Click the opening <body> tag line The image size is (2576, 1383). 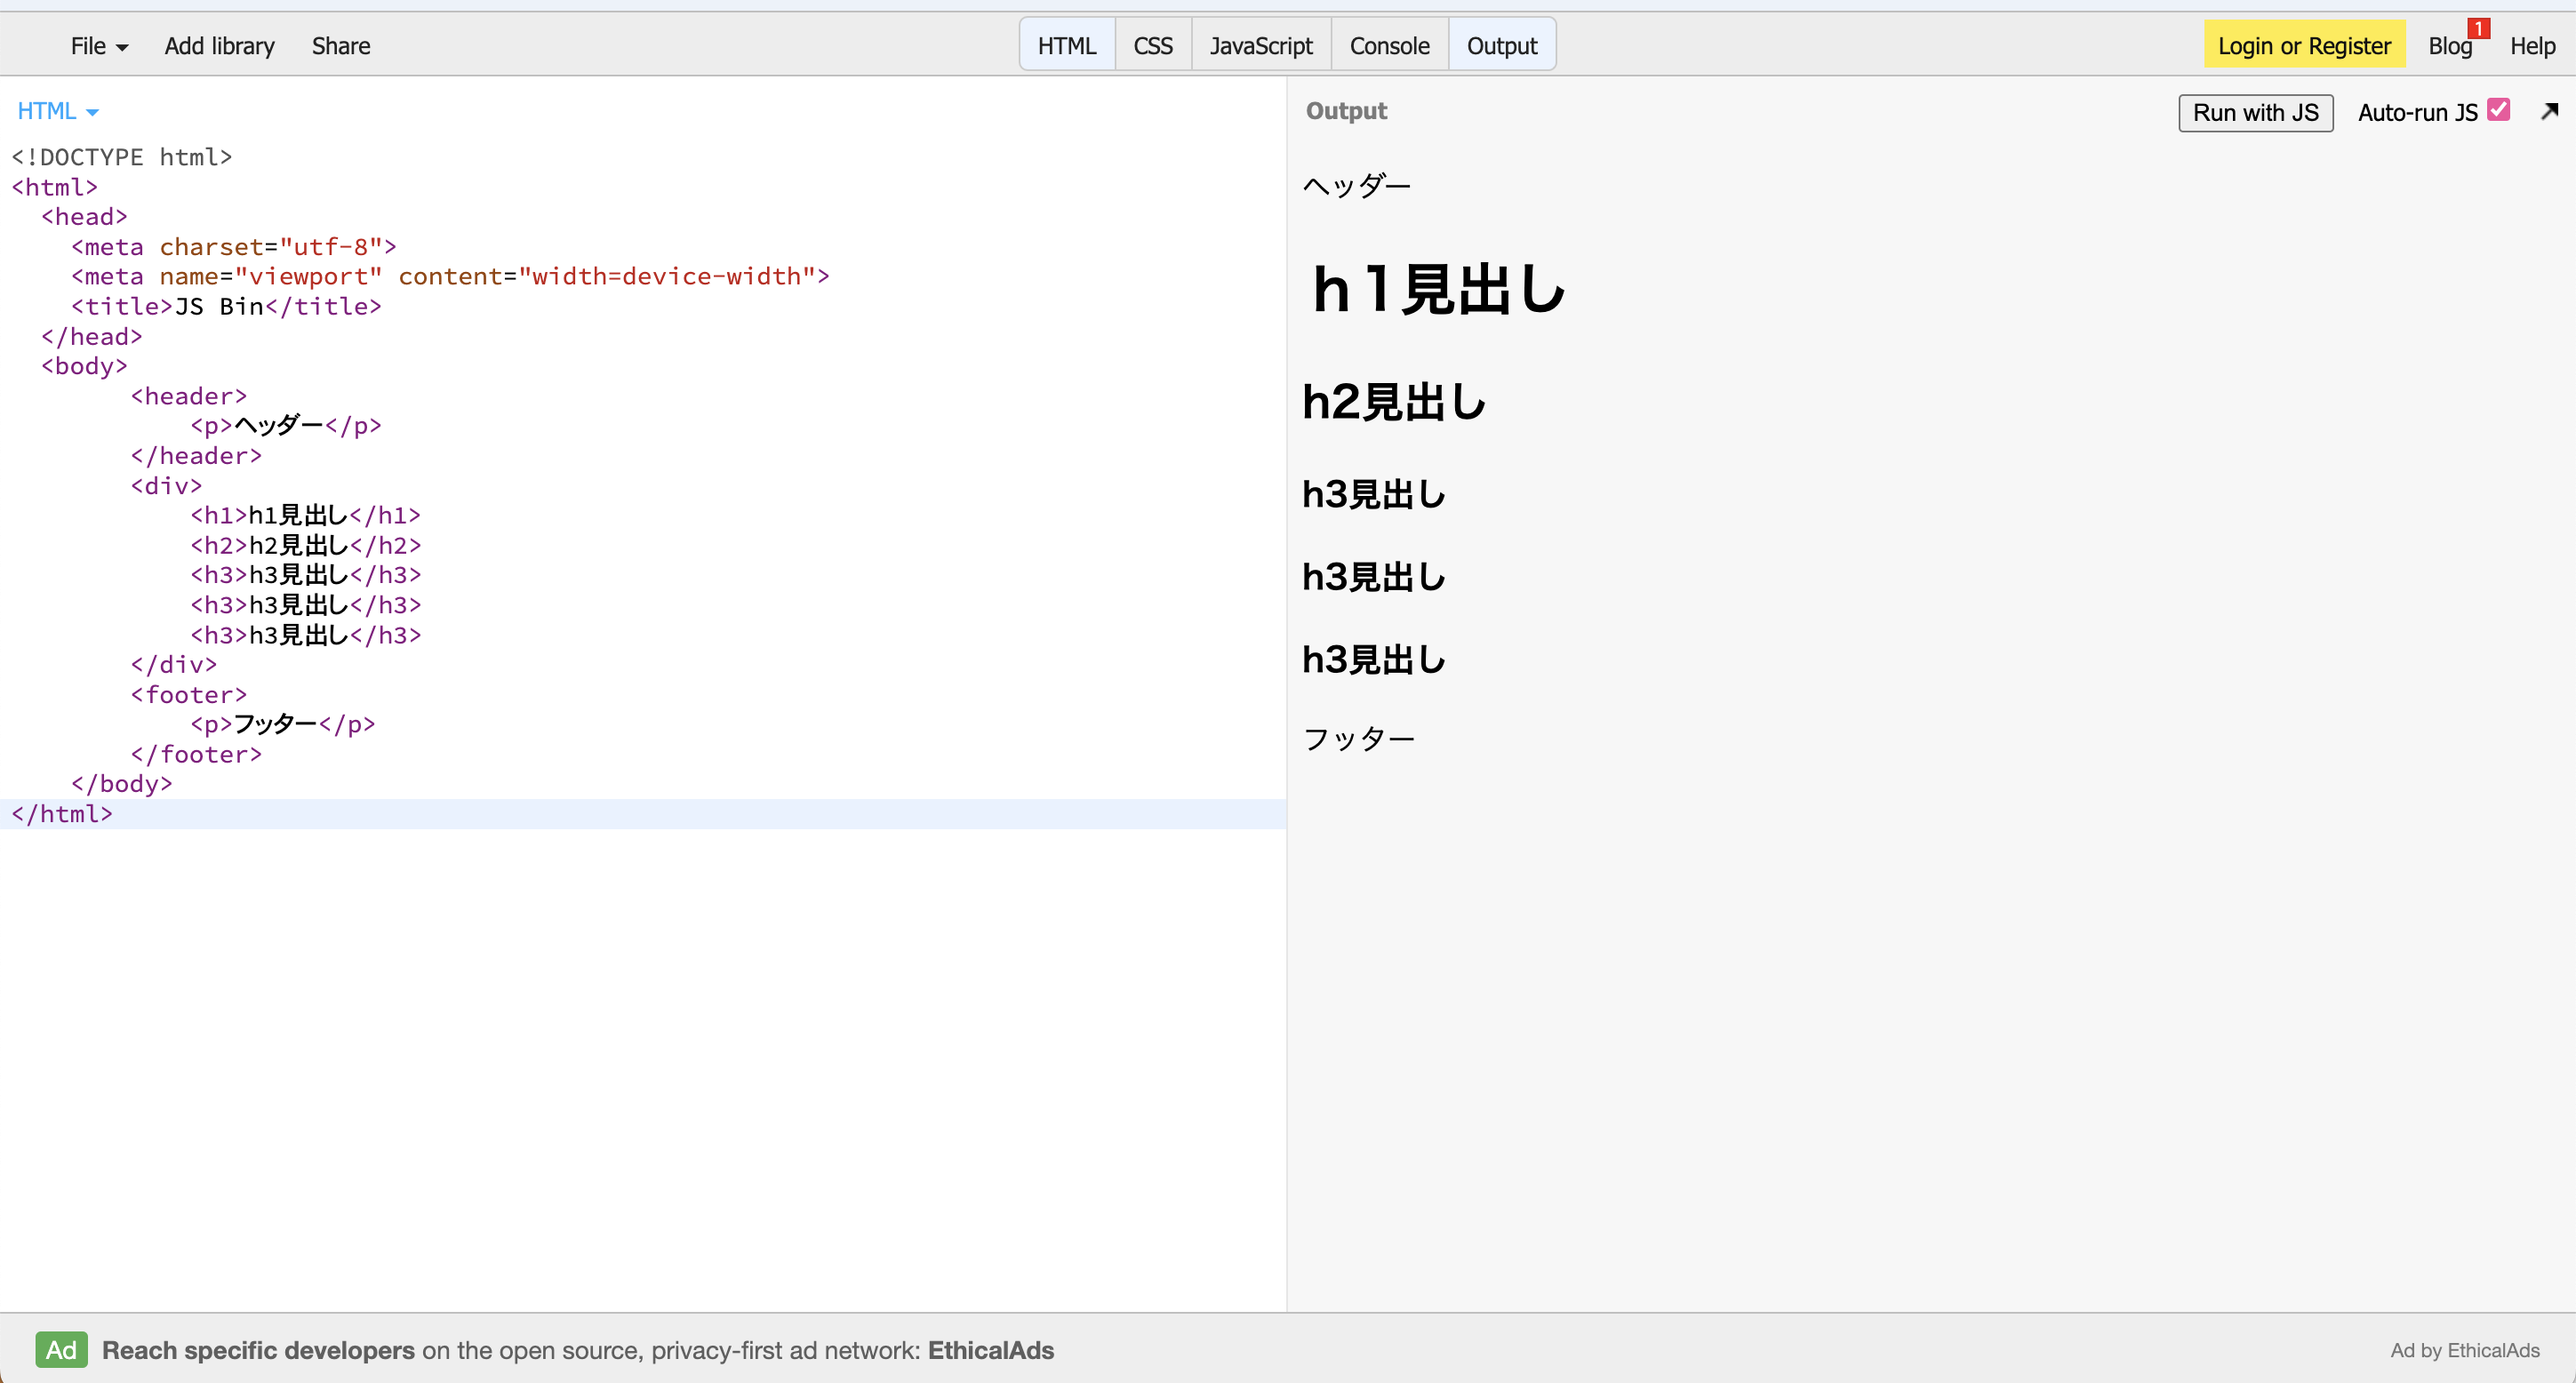[84, 366]
